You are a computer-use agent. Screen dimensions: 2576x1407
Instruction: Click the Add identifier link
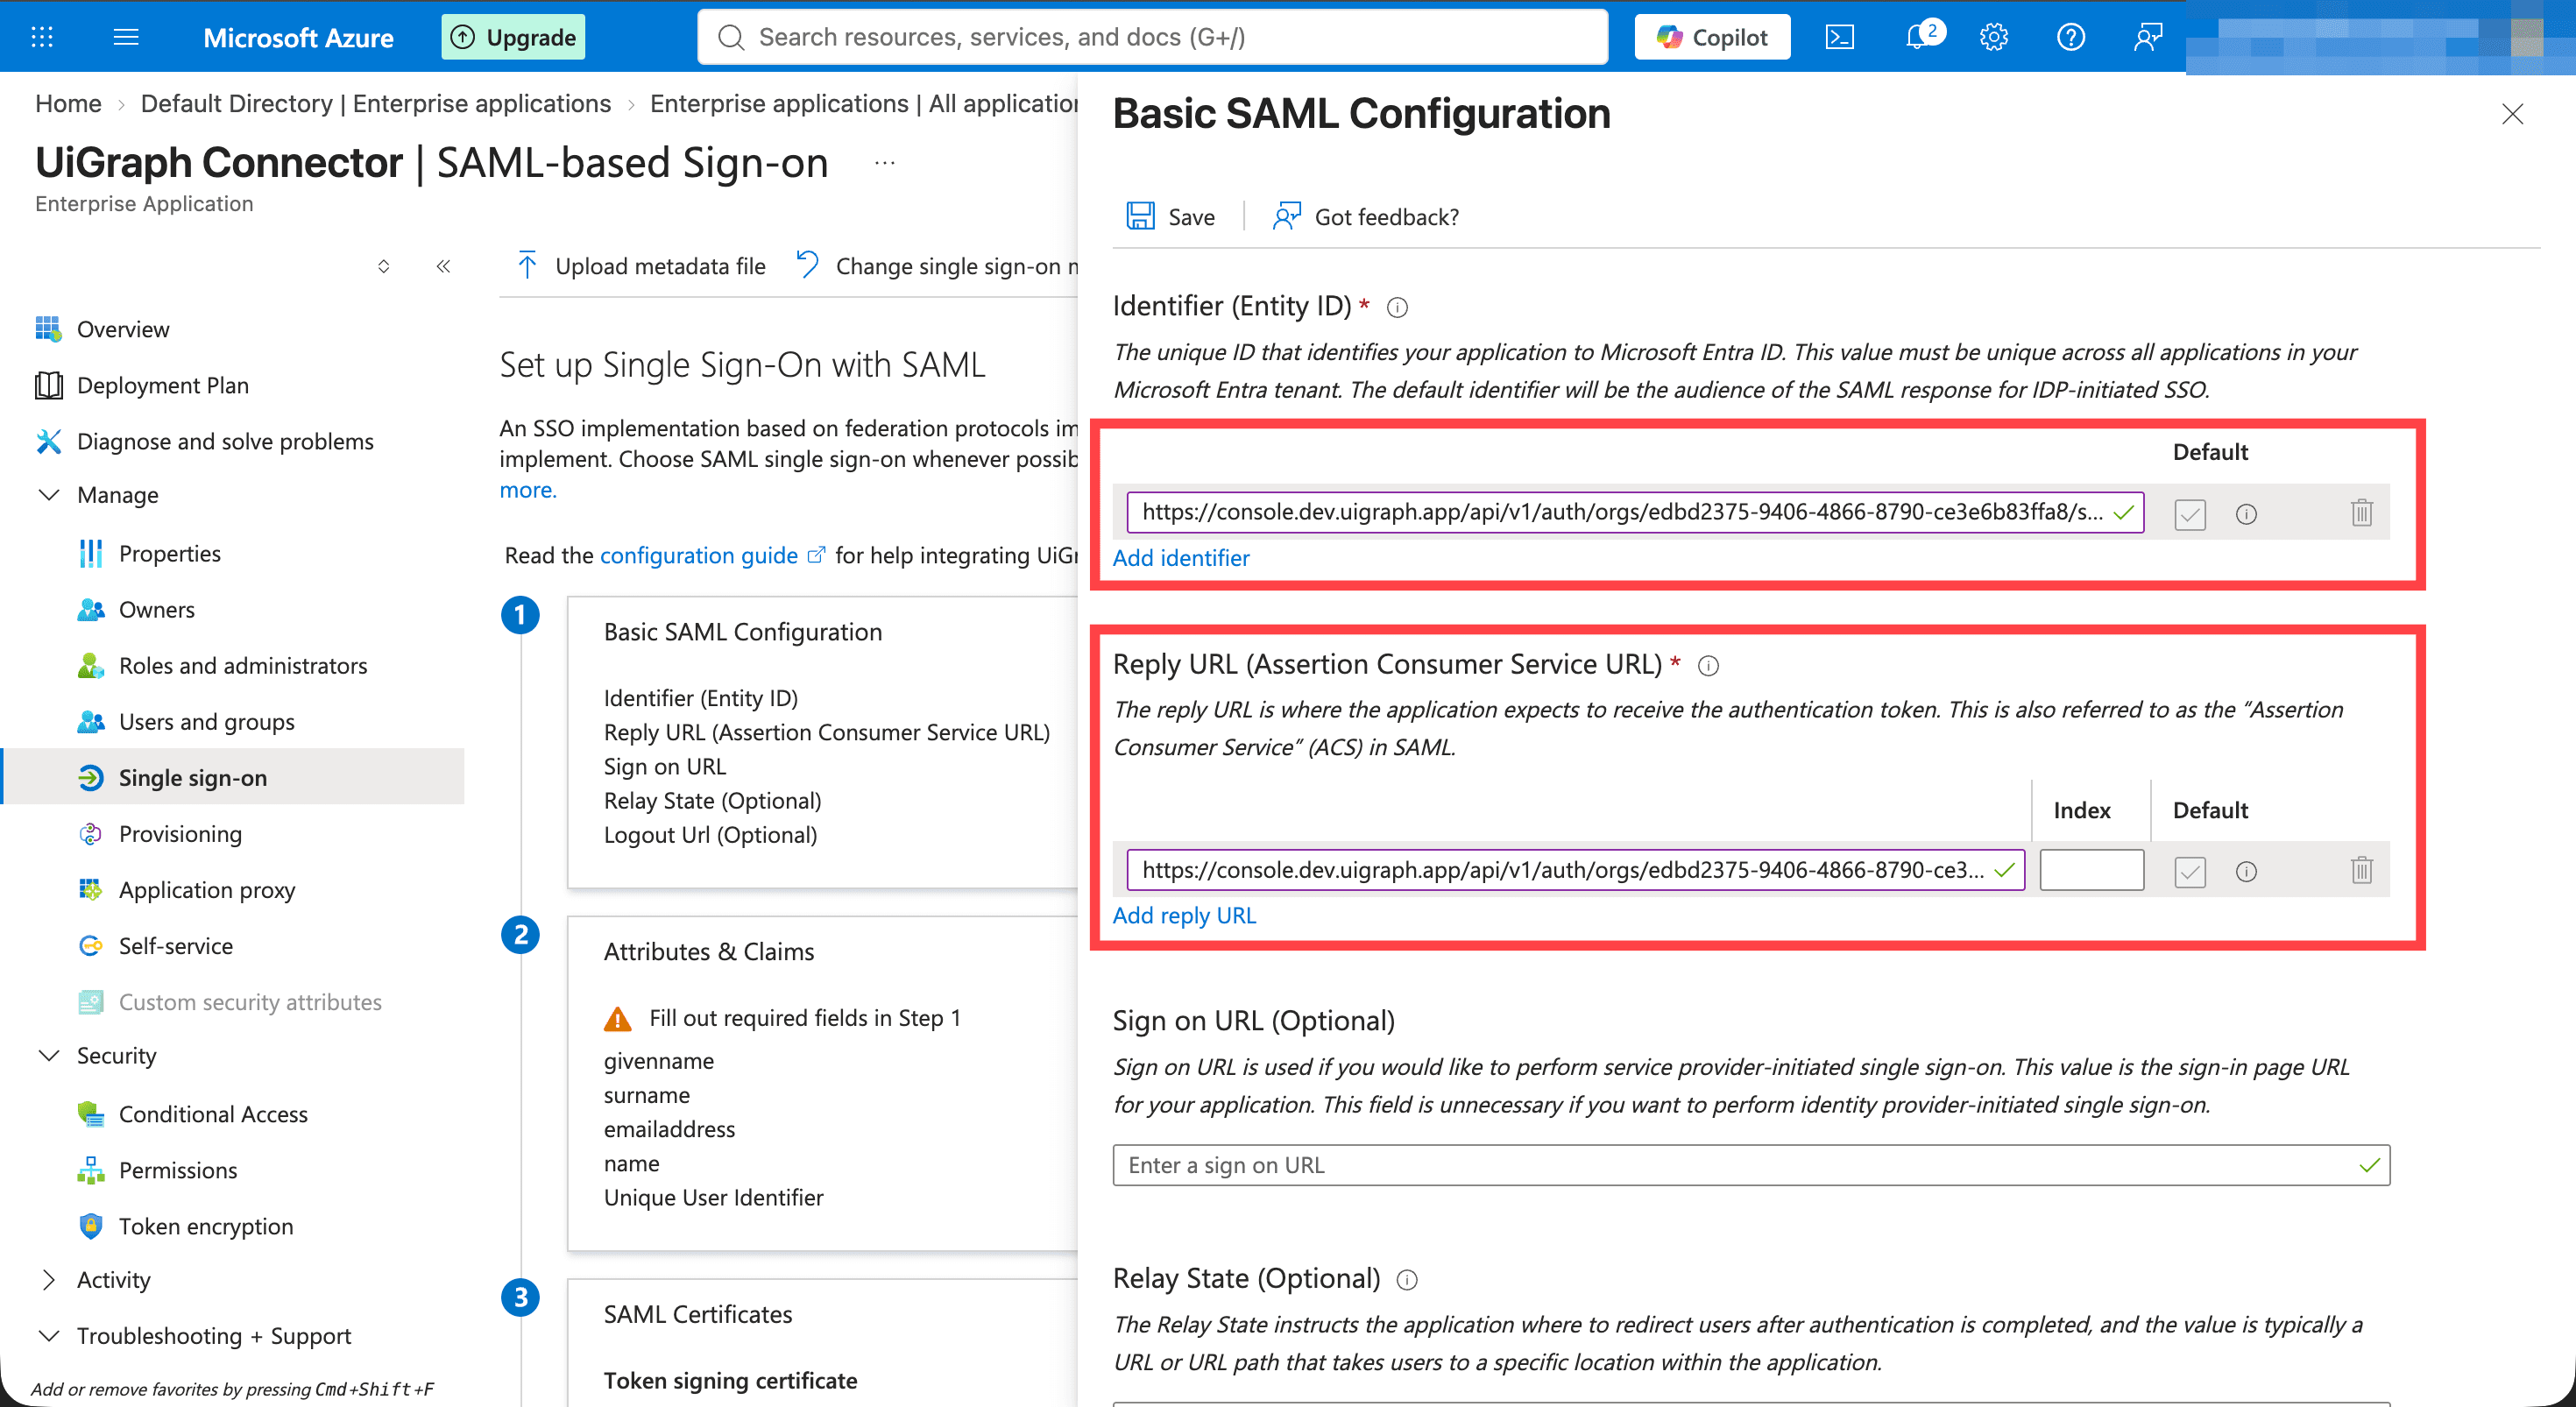pyautogui.click(x=1181, y=558)
